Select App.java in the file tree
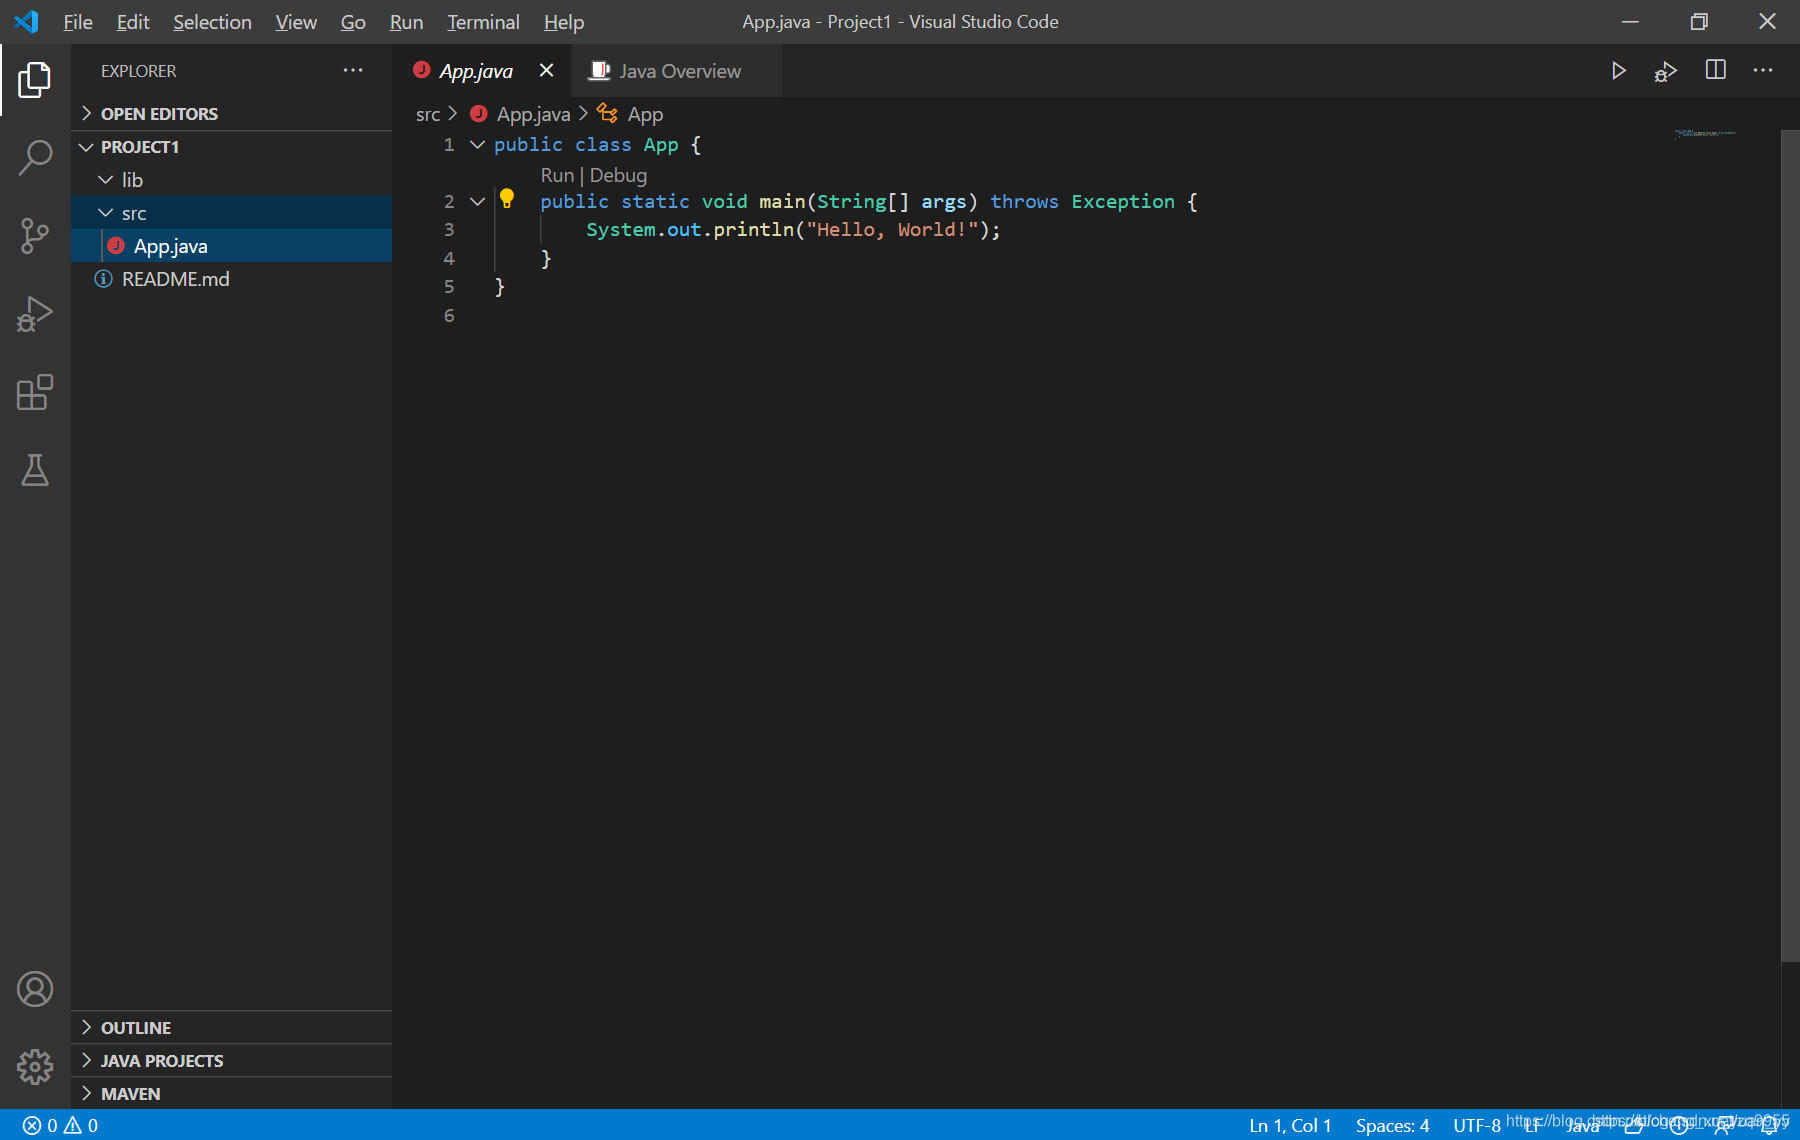Image resolution: width=1800 pixels, height=1140 pixels. click(x=232, y=246)
